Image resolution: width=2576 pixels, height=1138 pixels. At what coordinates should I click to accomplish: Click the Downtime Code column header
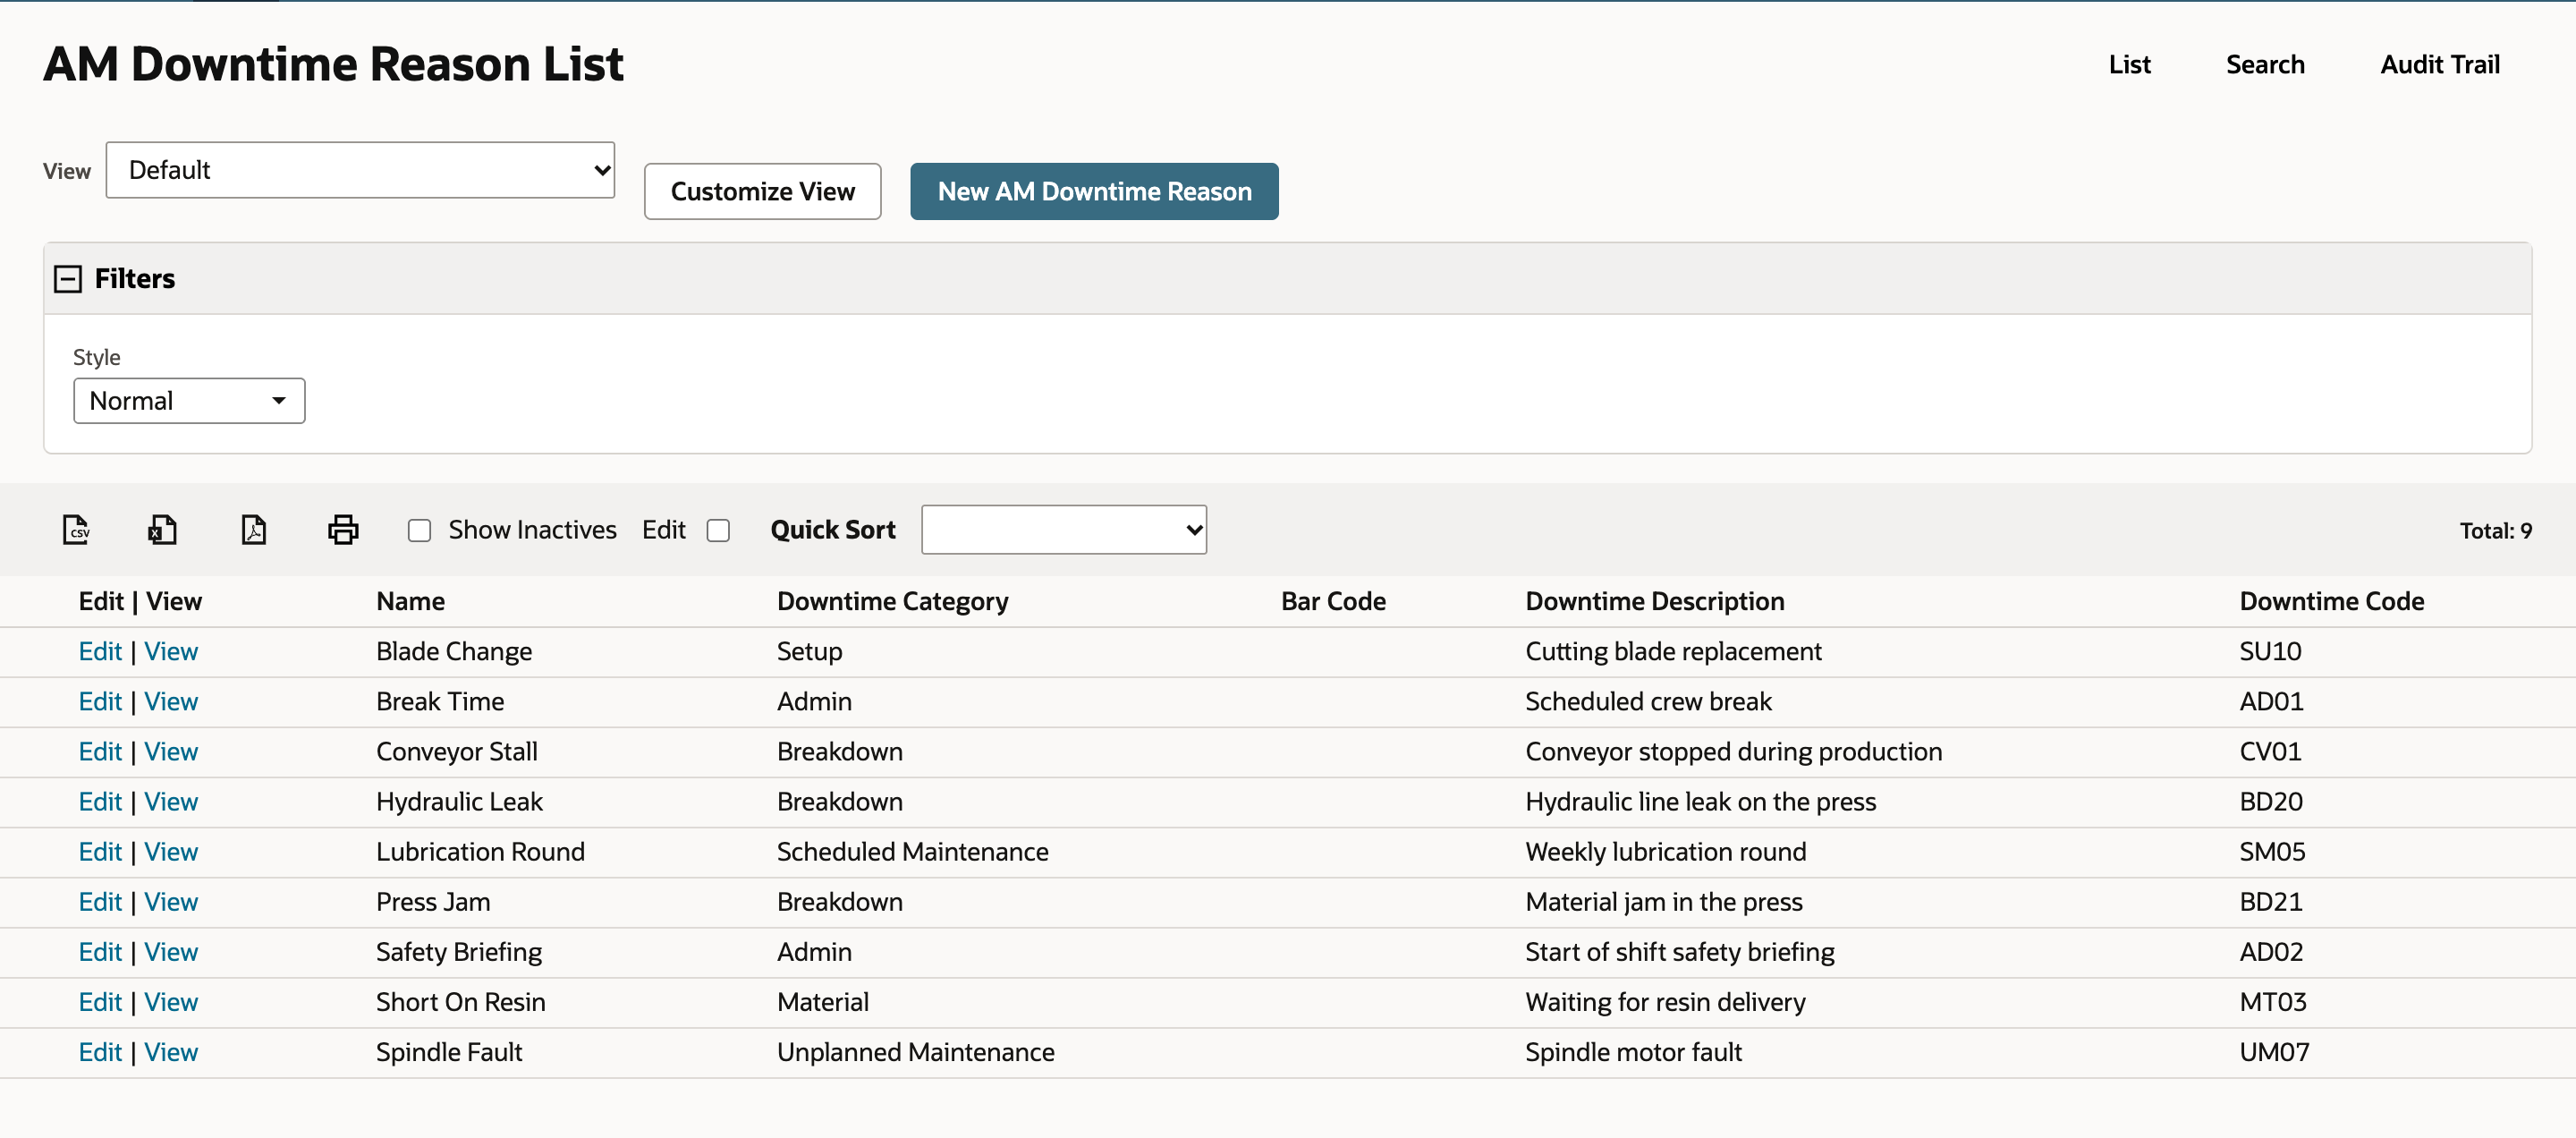(x=2331, y=601)
